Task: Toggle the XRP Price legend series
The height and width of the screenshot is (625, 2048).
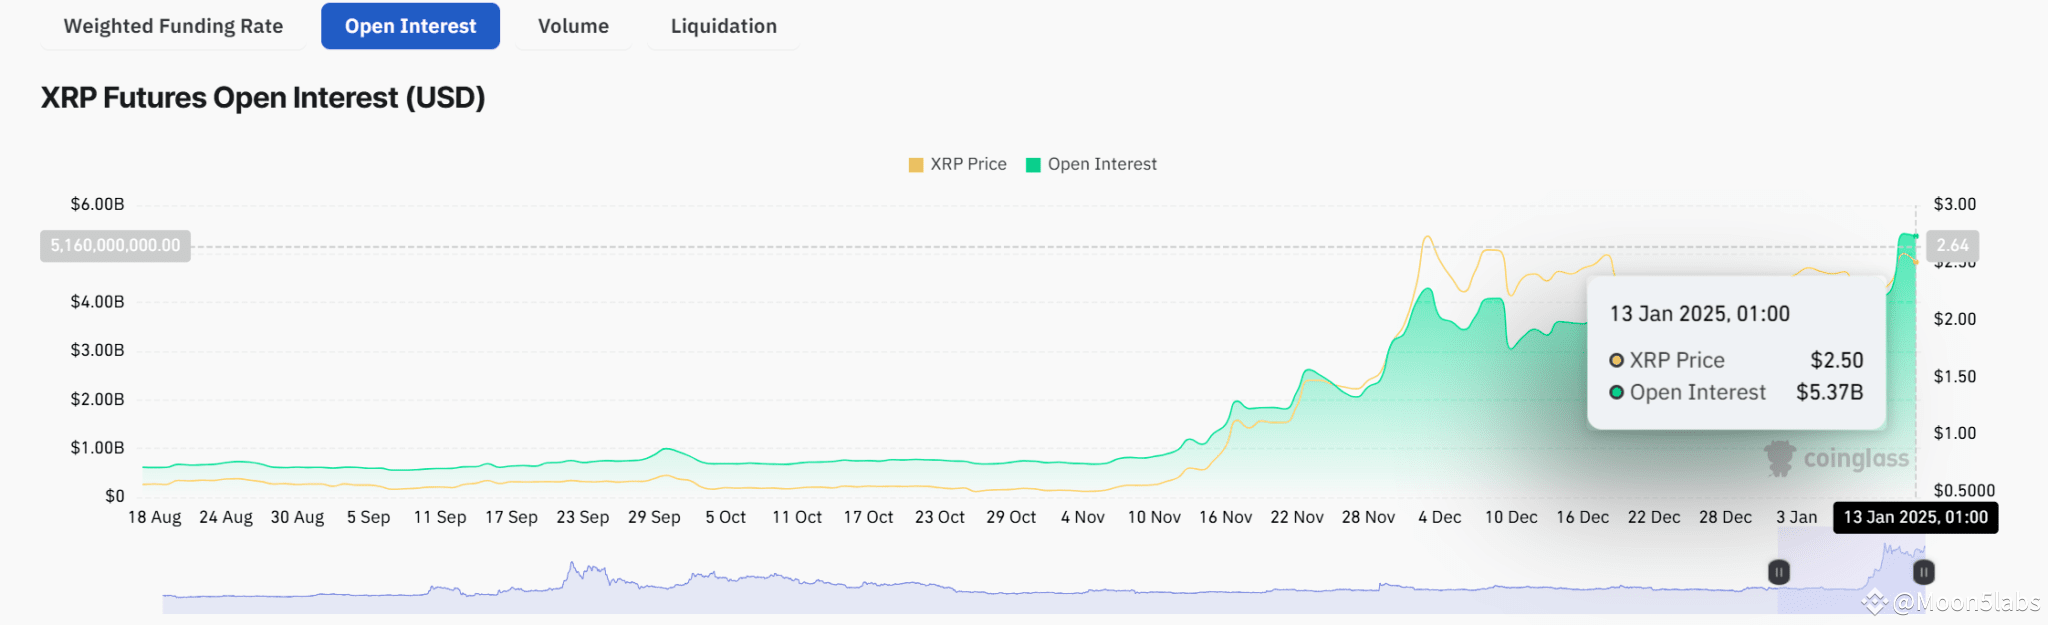Action: pos(957,164)
